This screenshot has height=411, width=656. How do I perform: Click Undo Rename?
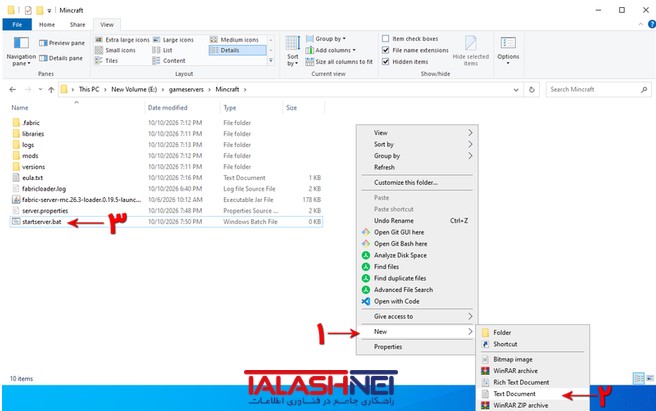pos(417,221)
